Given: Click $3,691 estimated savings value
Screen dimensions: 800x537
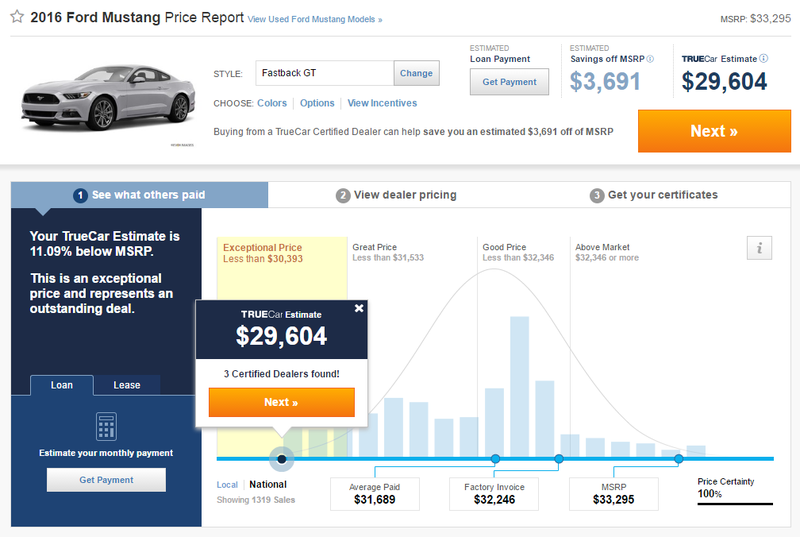Looking at the screenshot, I should point(605,82).
